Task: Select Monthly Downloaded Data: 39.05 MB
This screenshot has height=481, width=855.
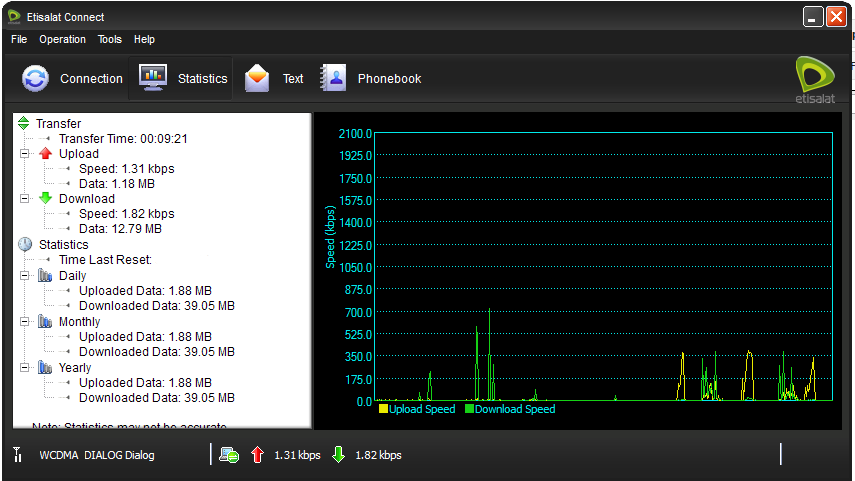Action: tap(156, 352)
